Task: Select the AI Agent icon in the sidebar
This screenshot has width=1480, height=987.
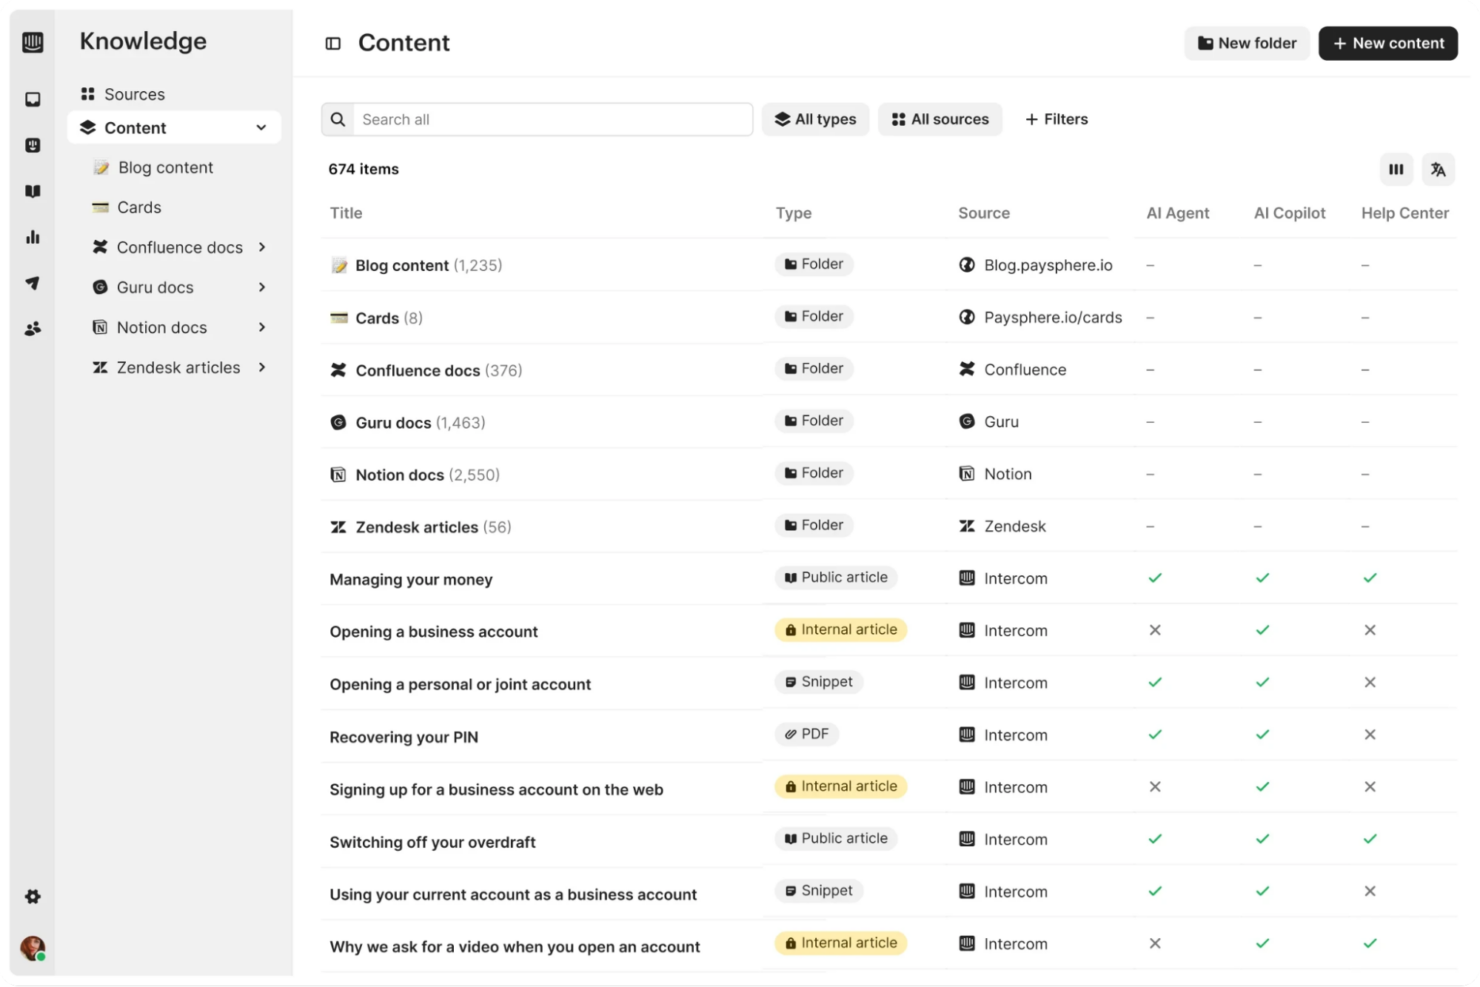Action: point(33,144)
